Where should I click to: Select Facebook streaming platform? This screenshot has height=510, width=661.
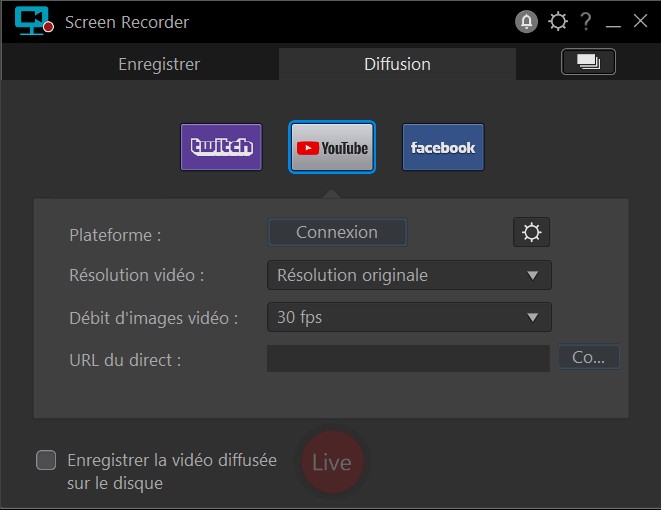tap(443, 147)
